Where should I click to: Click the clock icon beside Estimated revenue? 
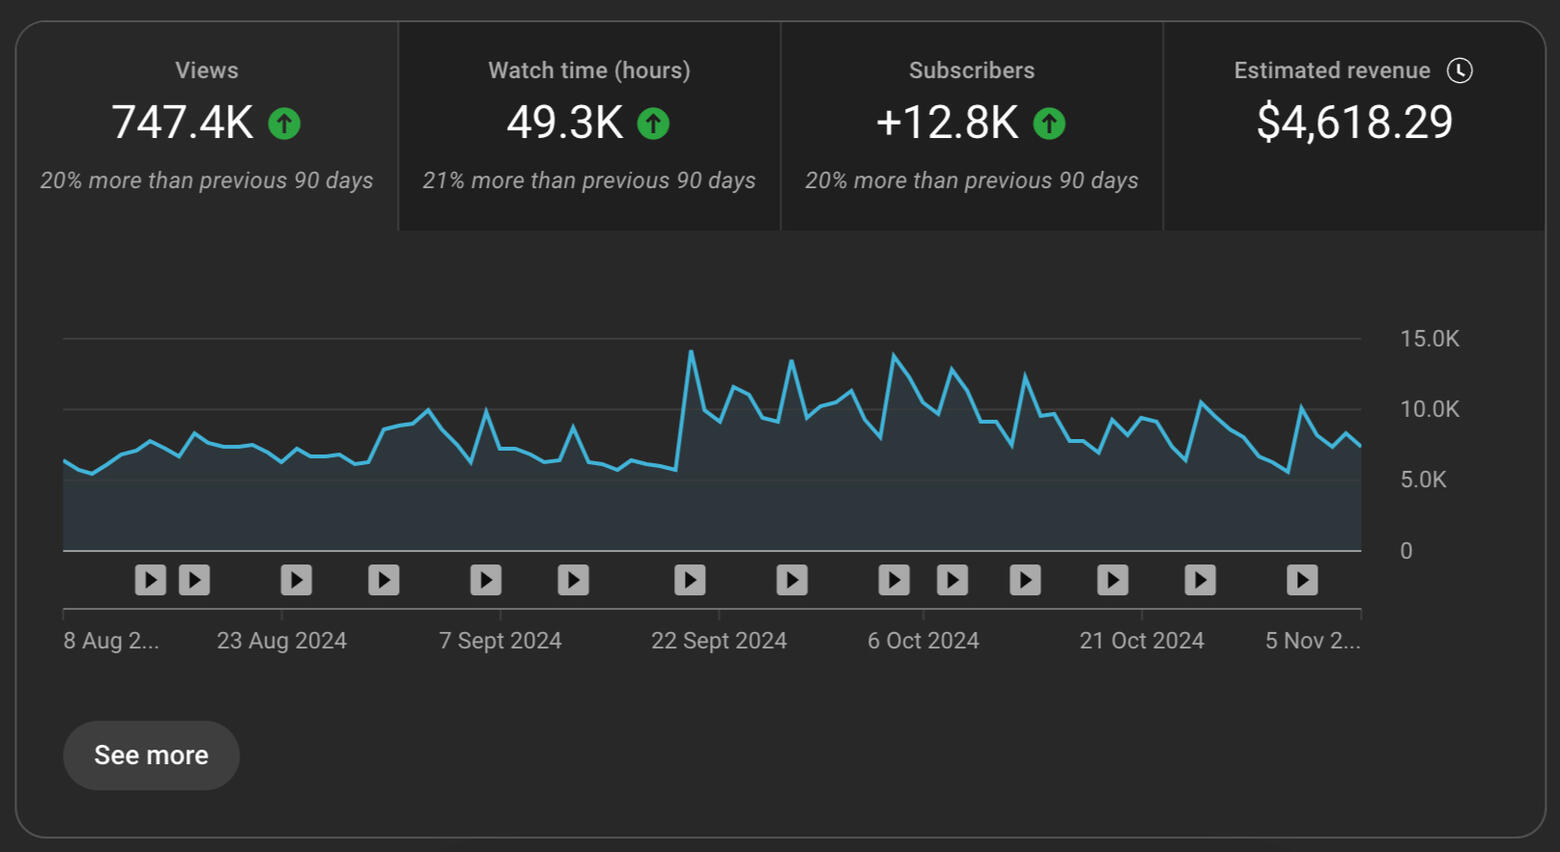tap(1459, 70)
